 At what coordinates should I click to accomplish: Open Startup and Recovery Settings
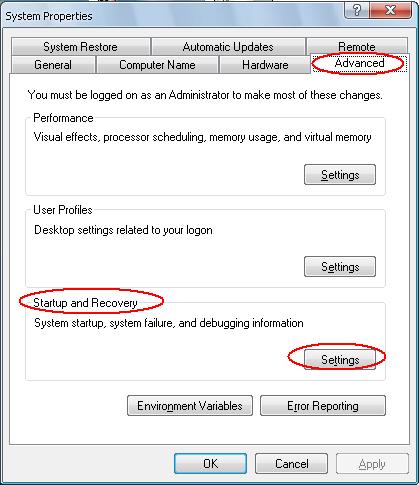click(340, 360)
